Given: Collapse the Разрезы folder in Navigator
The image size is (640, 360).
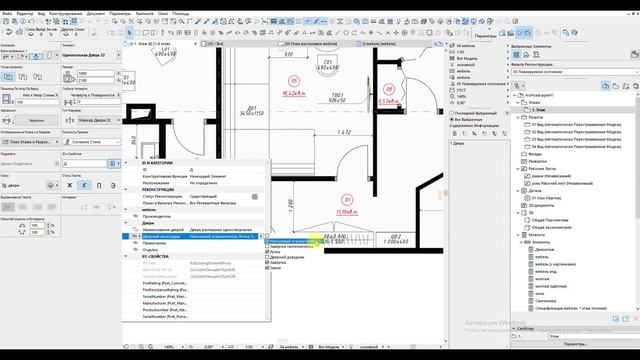Looking at the screenshot, I should pyautogui.click(x=518, y=117).
